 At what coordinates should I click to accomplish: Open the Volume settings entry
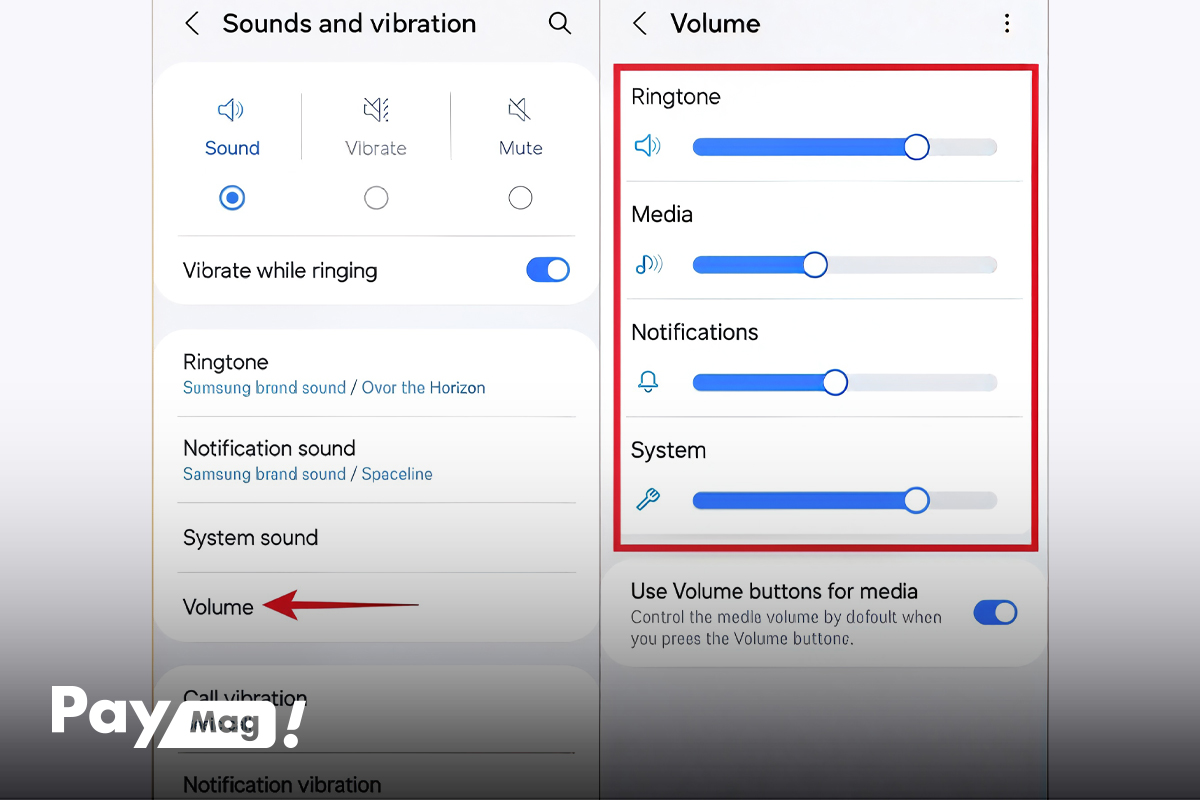pyautogui.click(x=219, y=607)
